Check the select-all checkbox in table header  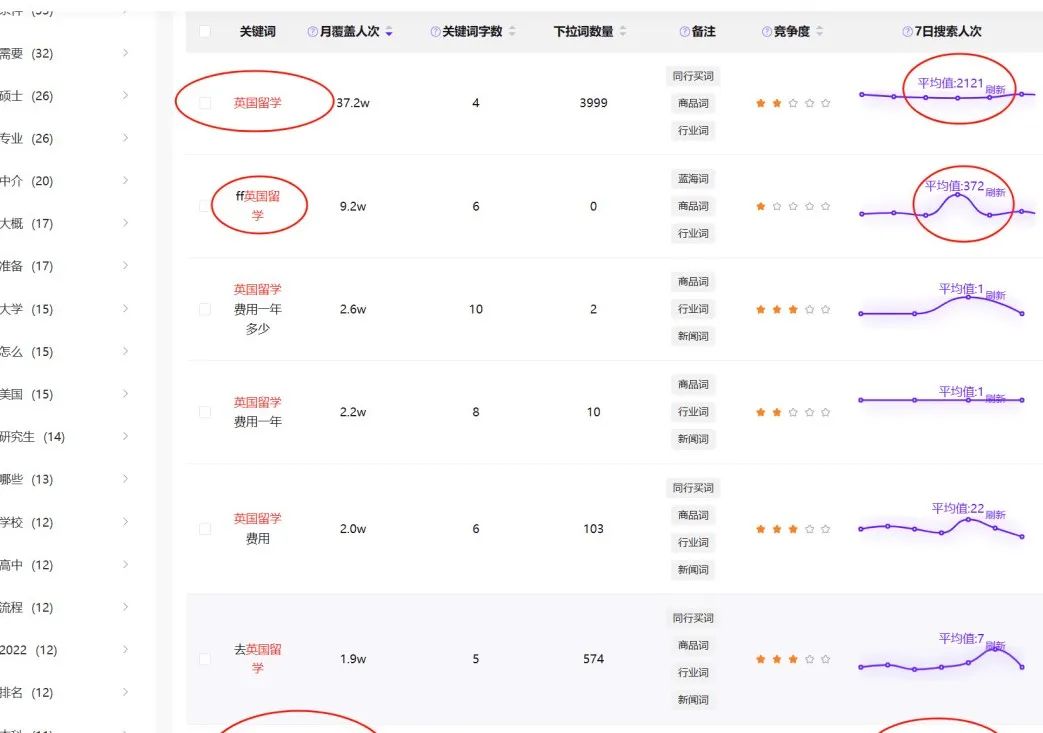pos(203,32)
